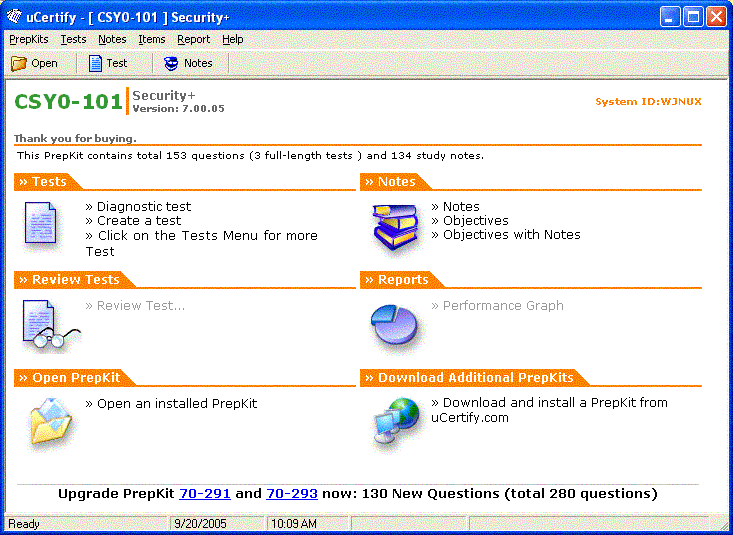The width and height of the screenshot is (733, 535).
Task: Click the Test toolbar button label
Action: point(116,63)
